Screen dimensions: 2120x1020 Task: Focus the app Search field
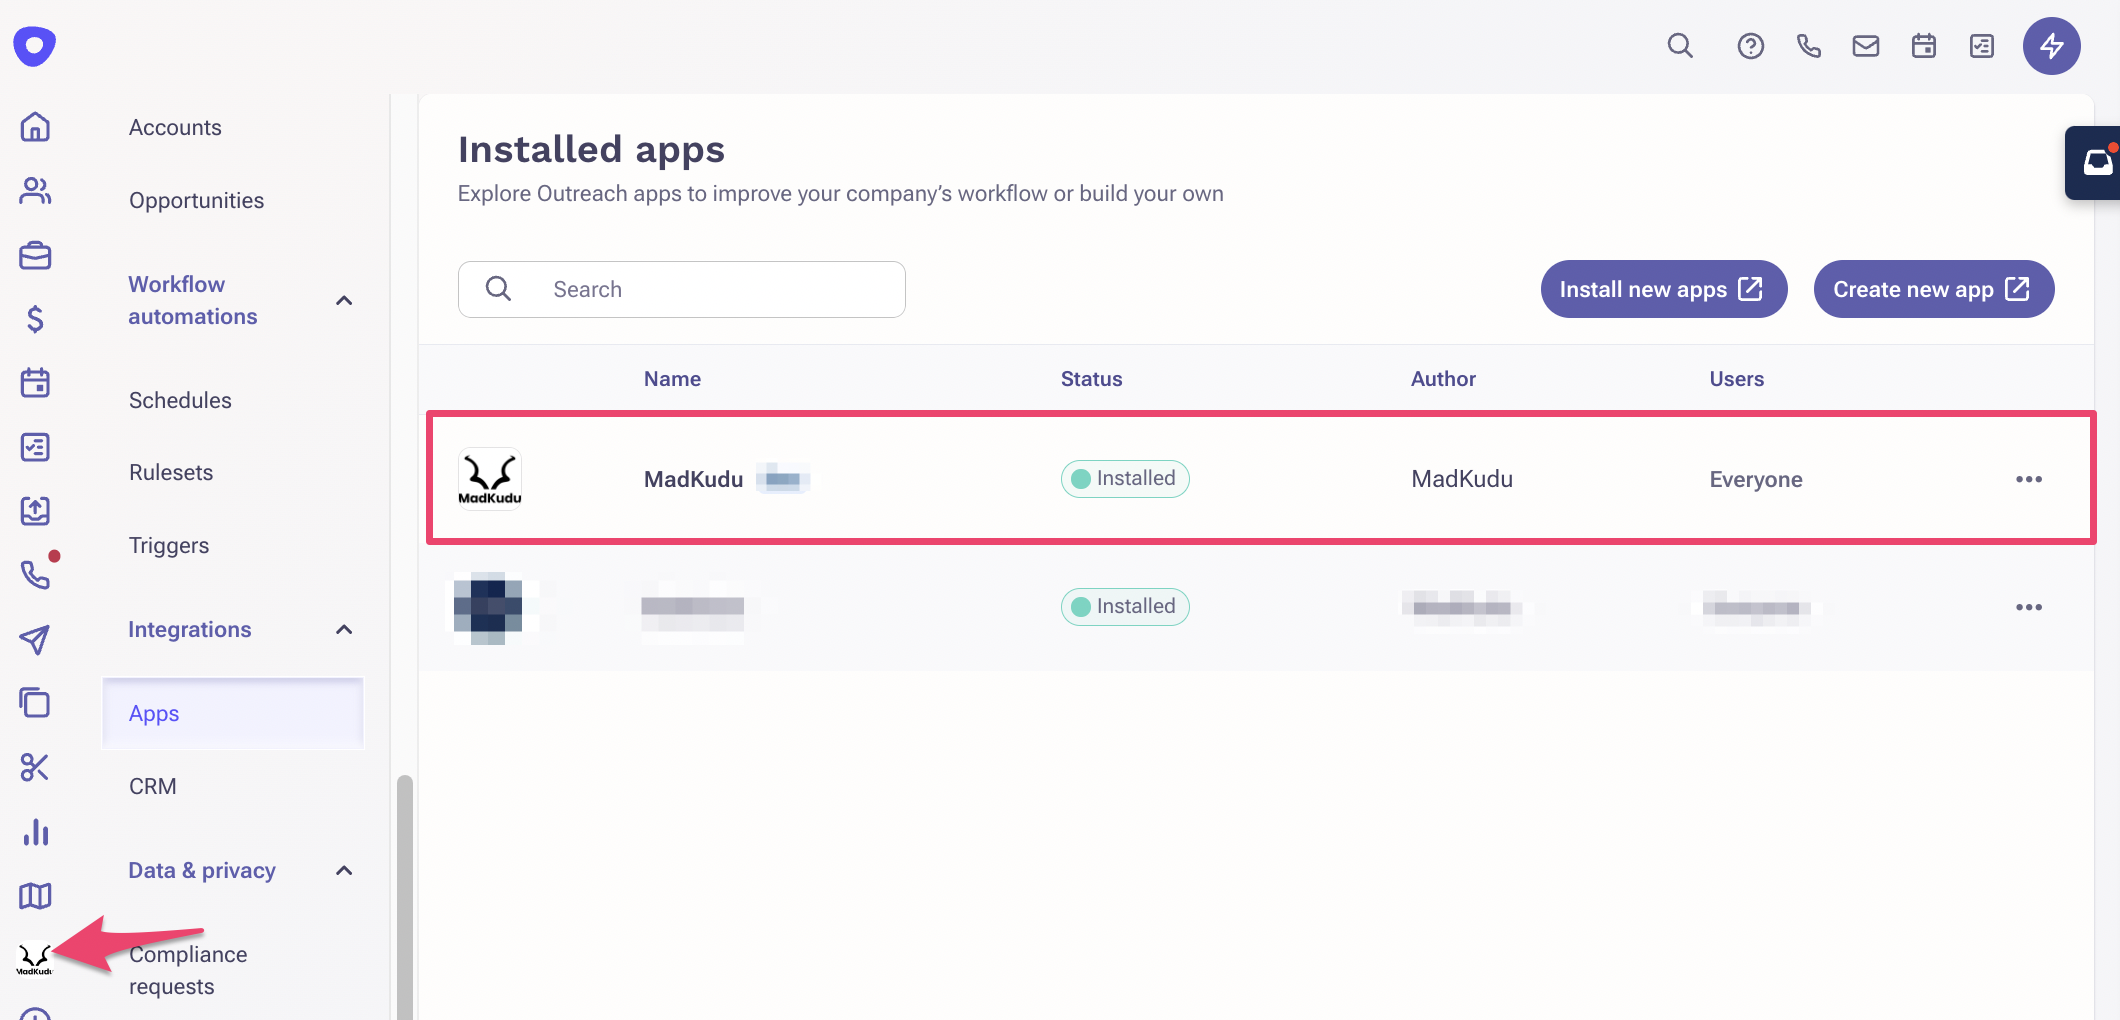pos(682,289)
